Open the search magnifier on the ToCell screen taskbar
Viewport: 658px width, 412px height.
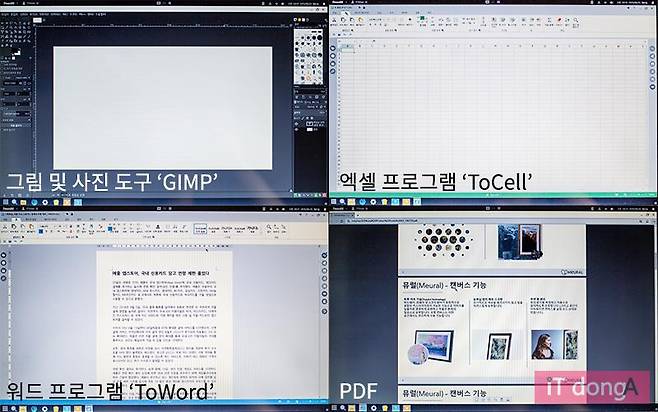(x=343, y=202)
